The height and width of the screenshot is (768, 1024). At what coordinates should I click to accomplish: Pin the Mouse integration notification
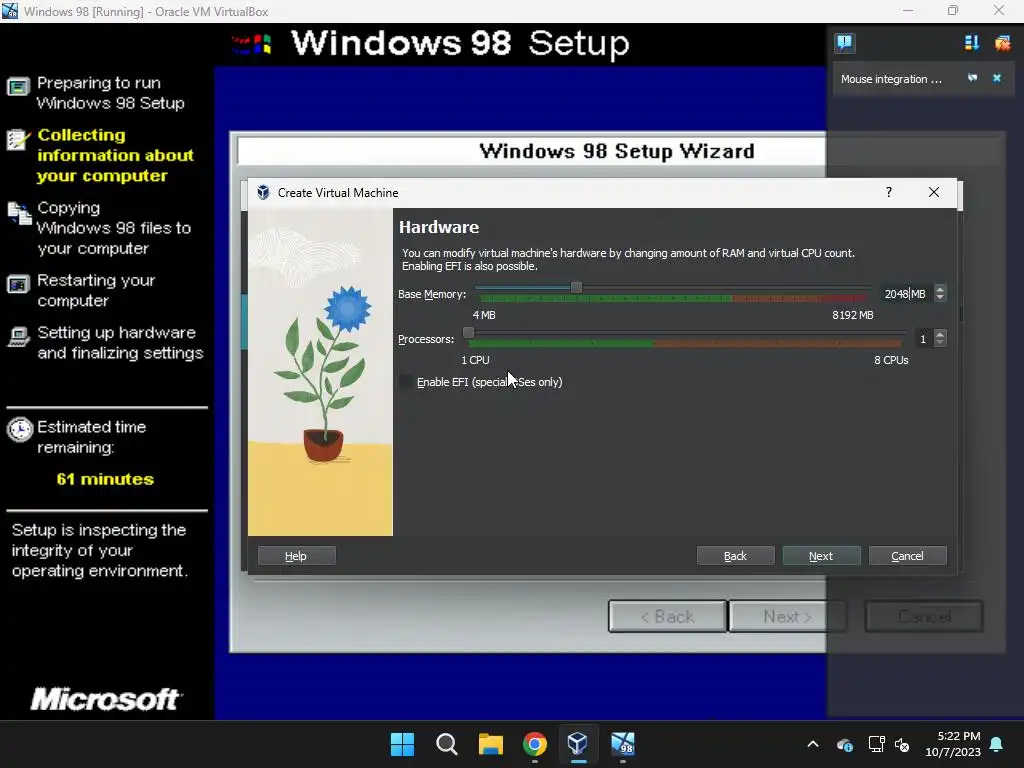pos(972,78)
